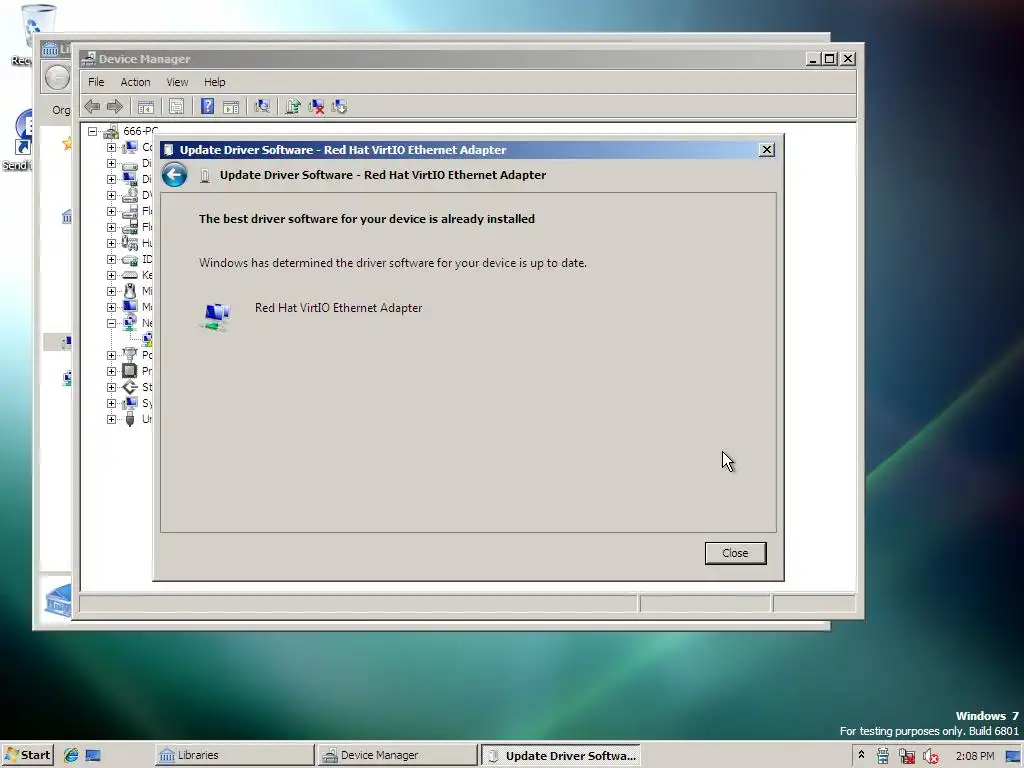Select the USB controllers plug icon in tree

[x=130, y=419]
